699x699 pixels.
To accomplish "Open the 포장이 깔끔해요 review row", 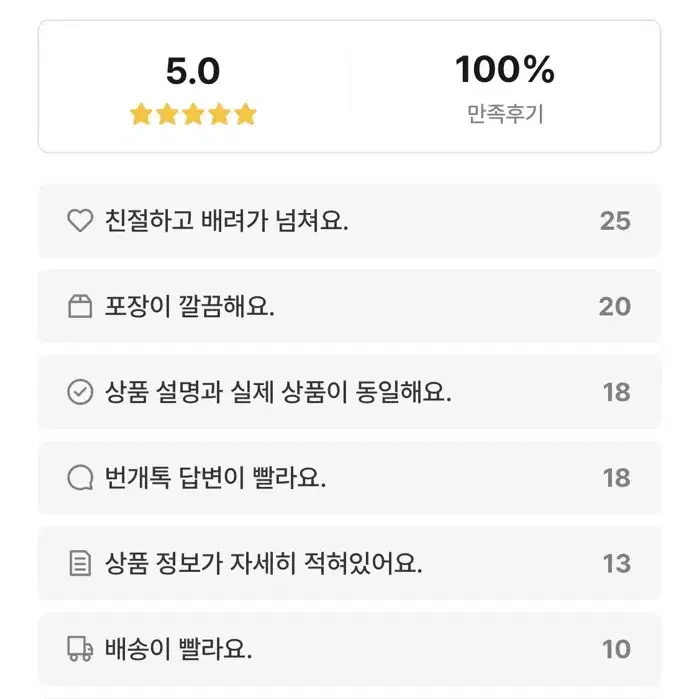I will click(350, 306).
